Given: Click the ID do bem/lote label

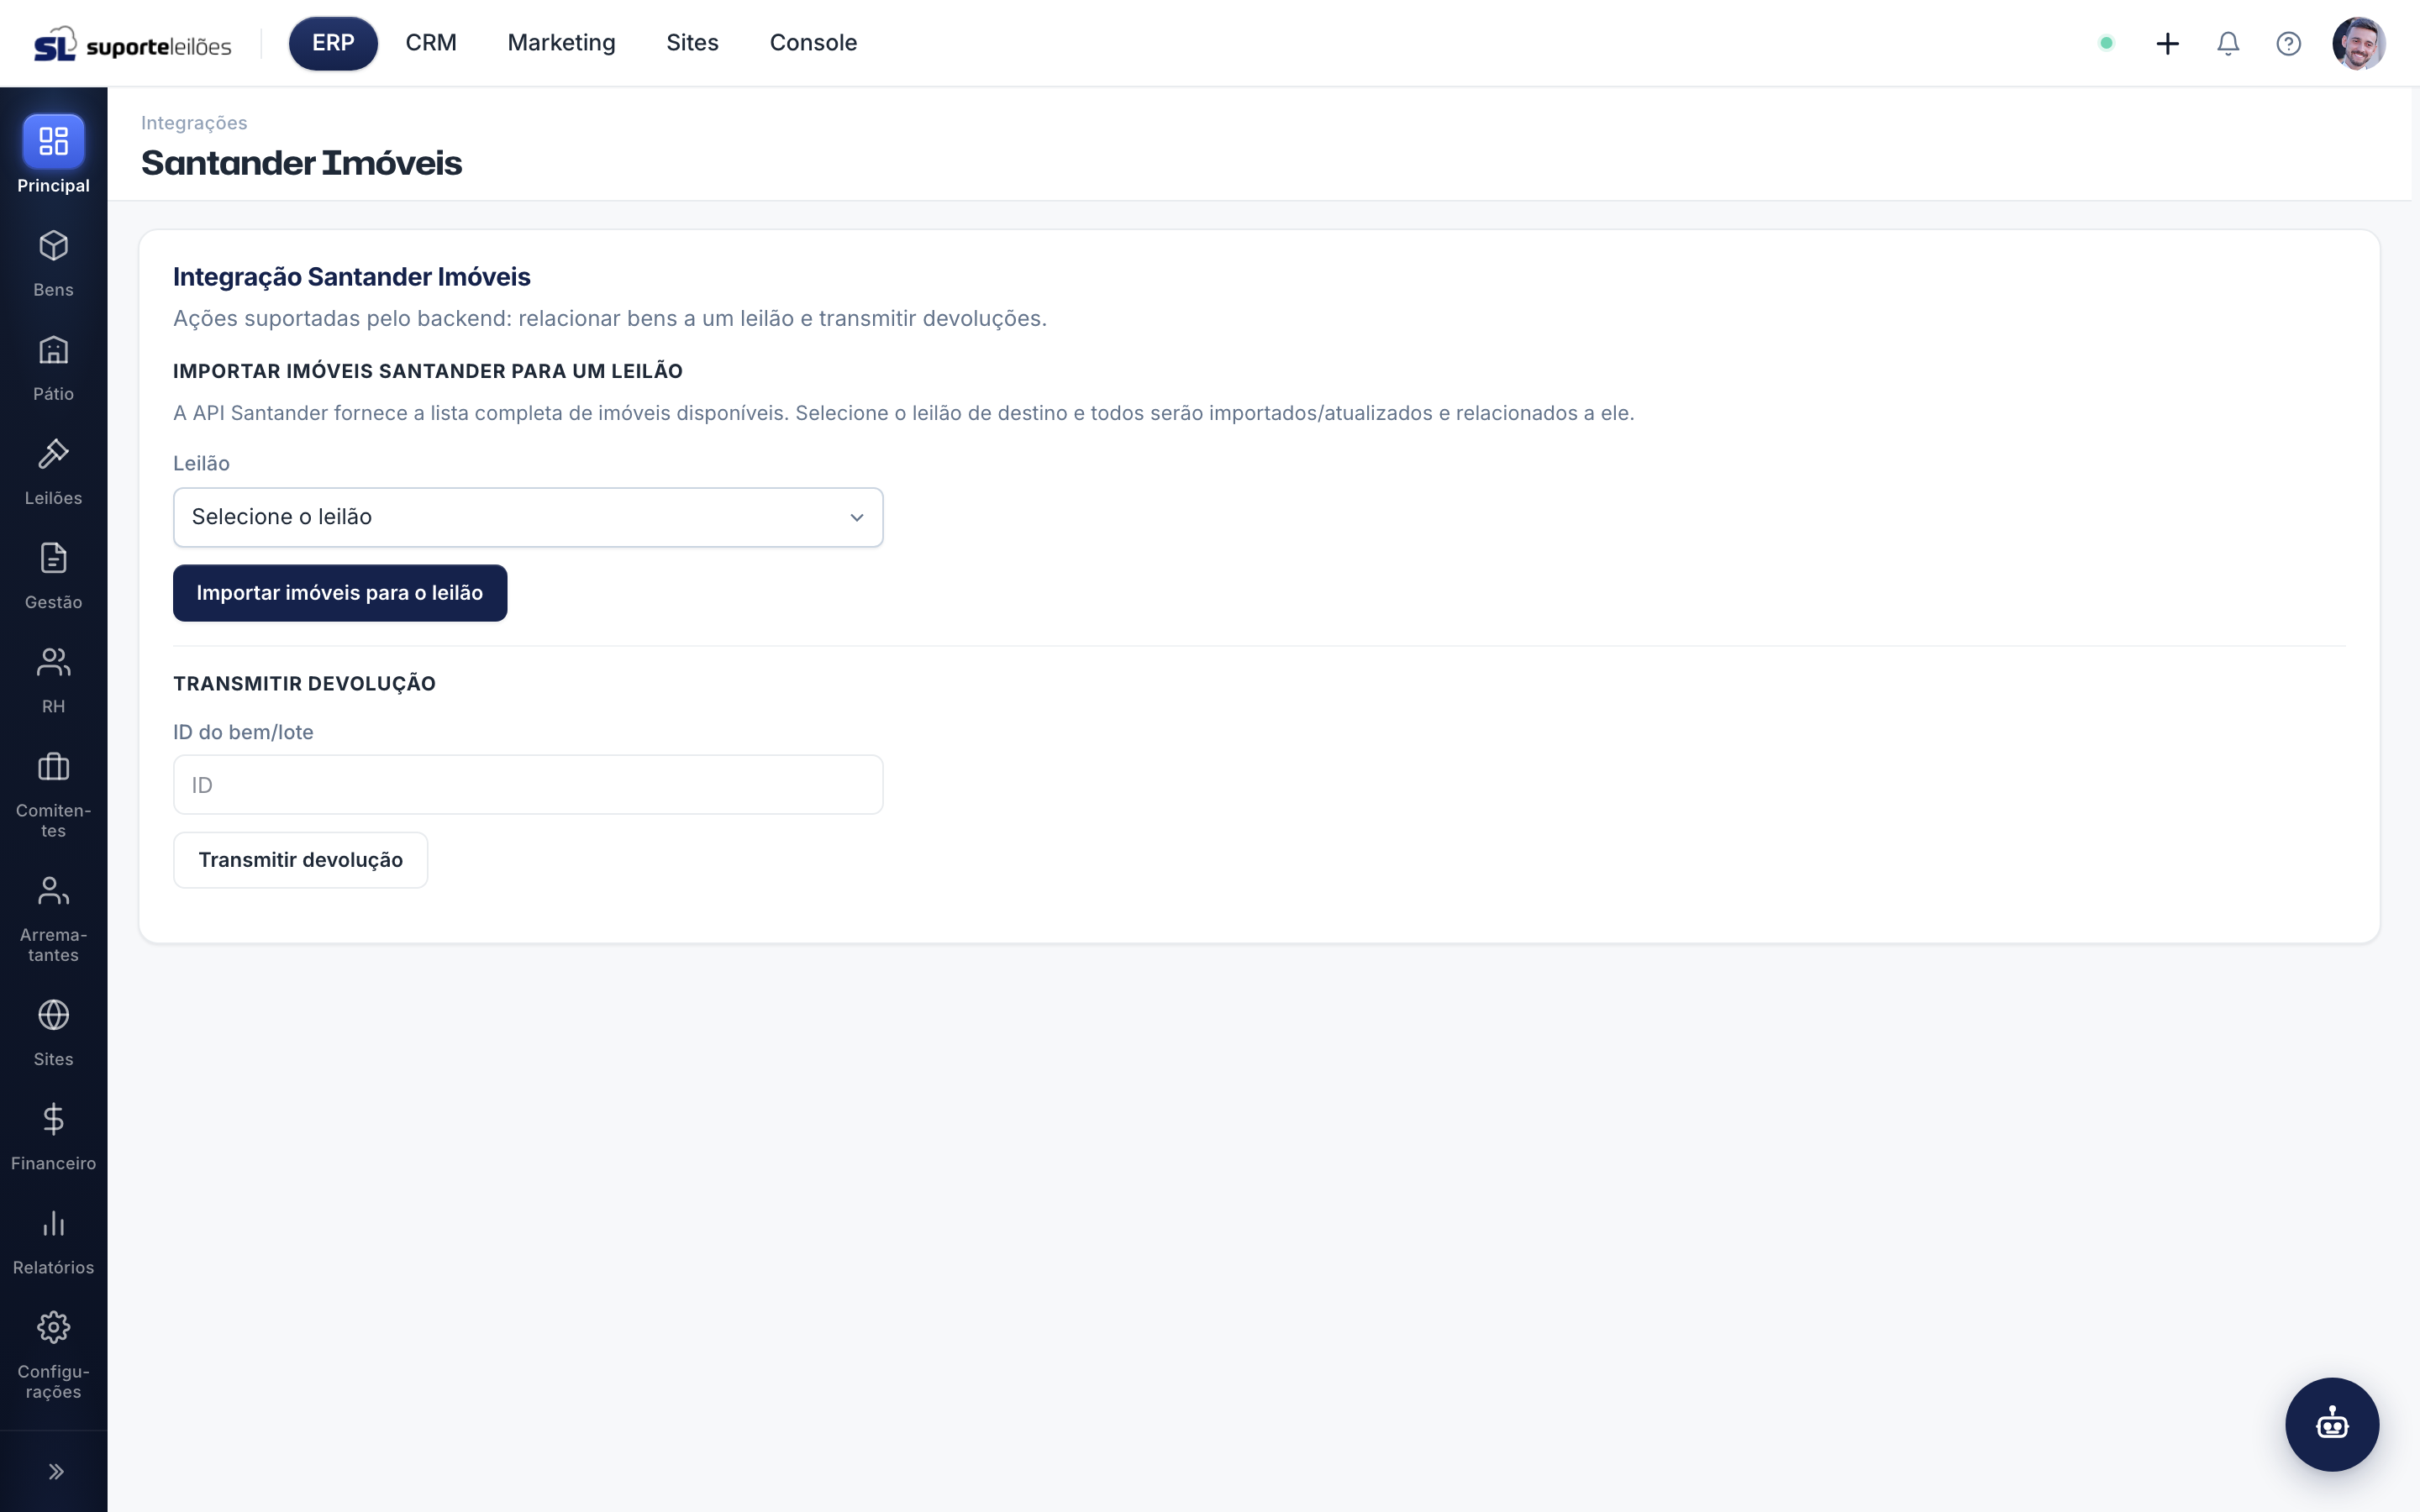Looking at the screenshot, I should pyautogui.click(x=243, y=732).
